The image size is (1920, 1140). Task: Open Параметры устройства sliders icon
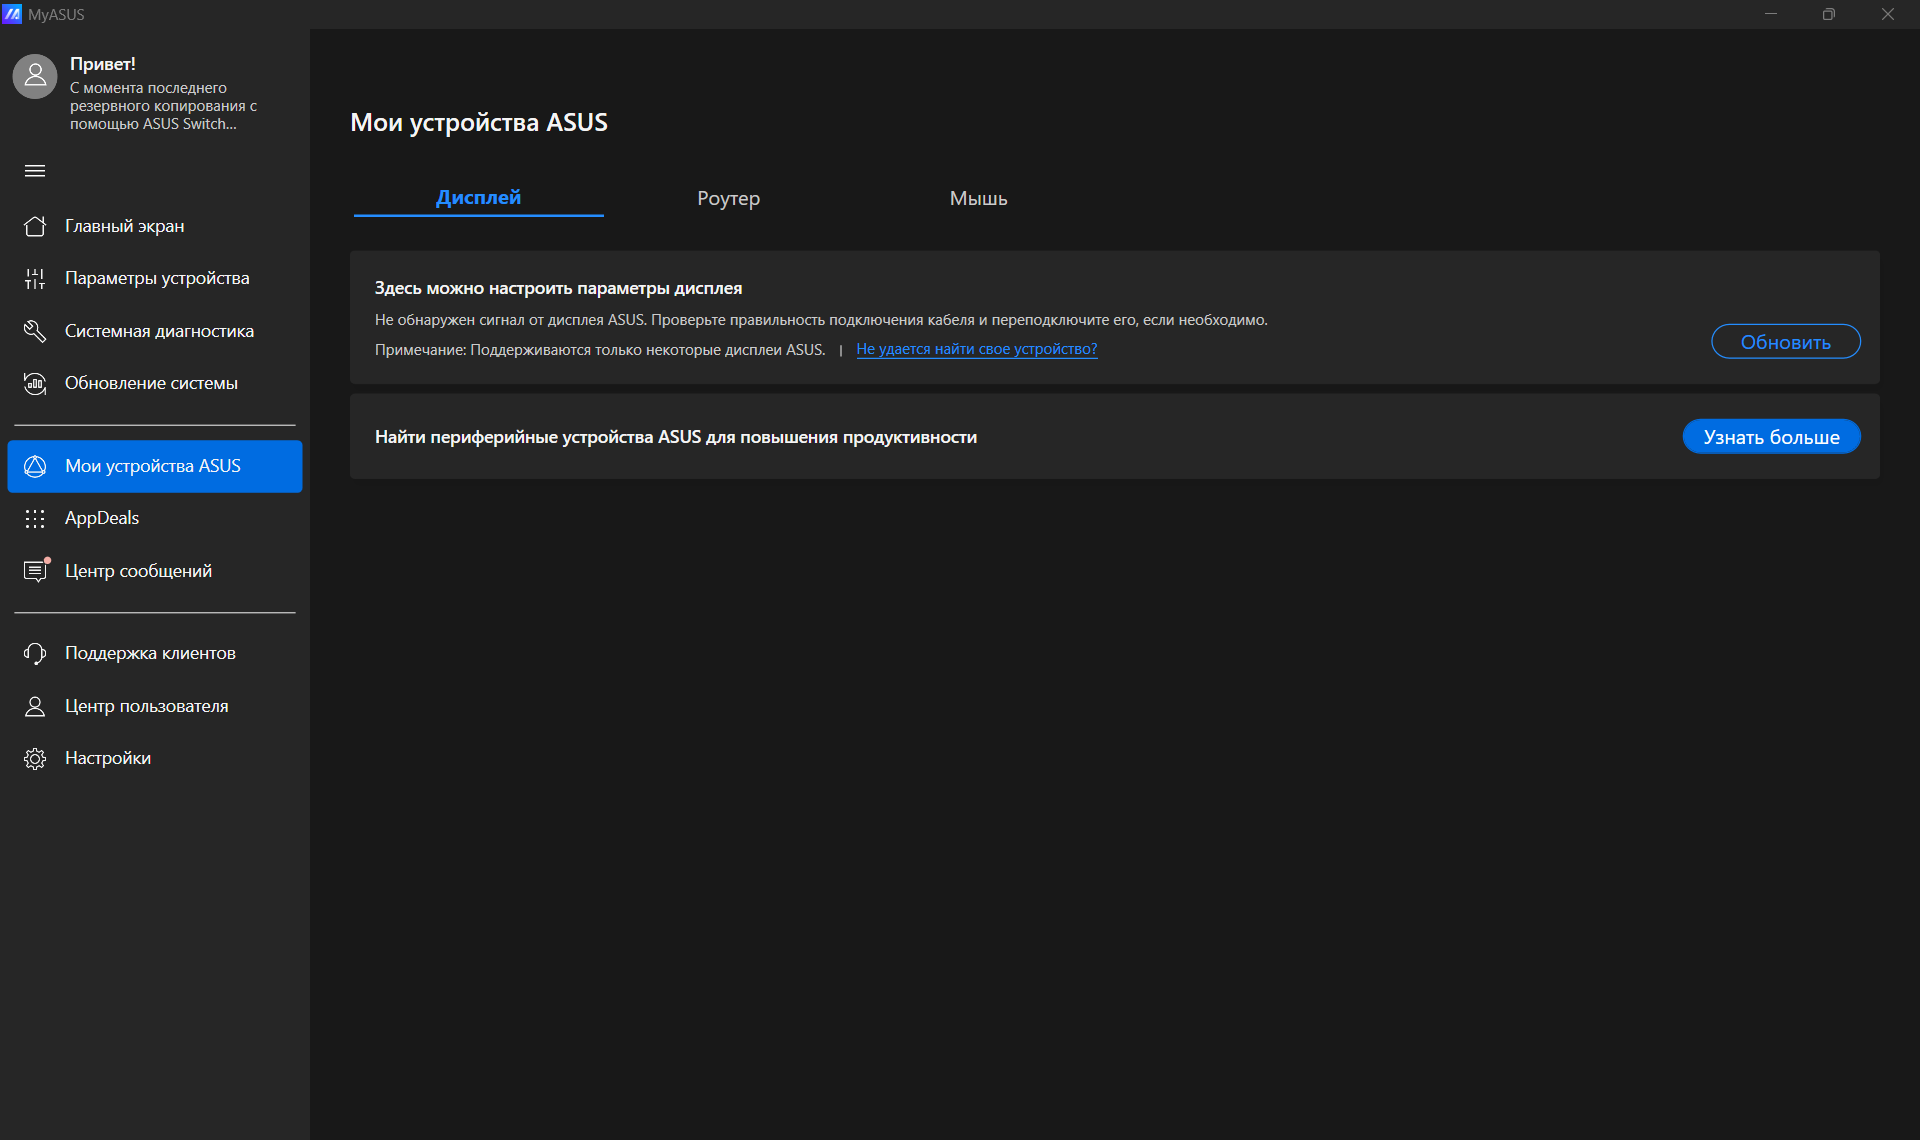35,279
